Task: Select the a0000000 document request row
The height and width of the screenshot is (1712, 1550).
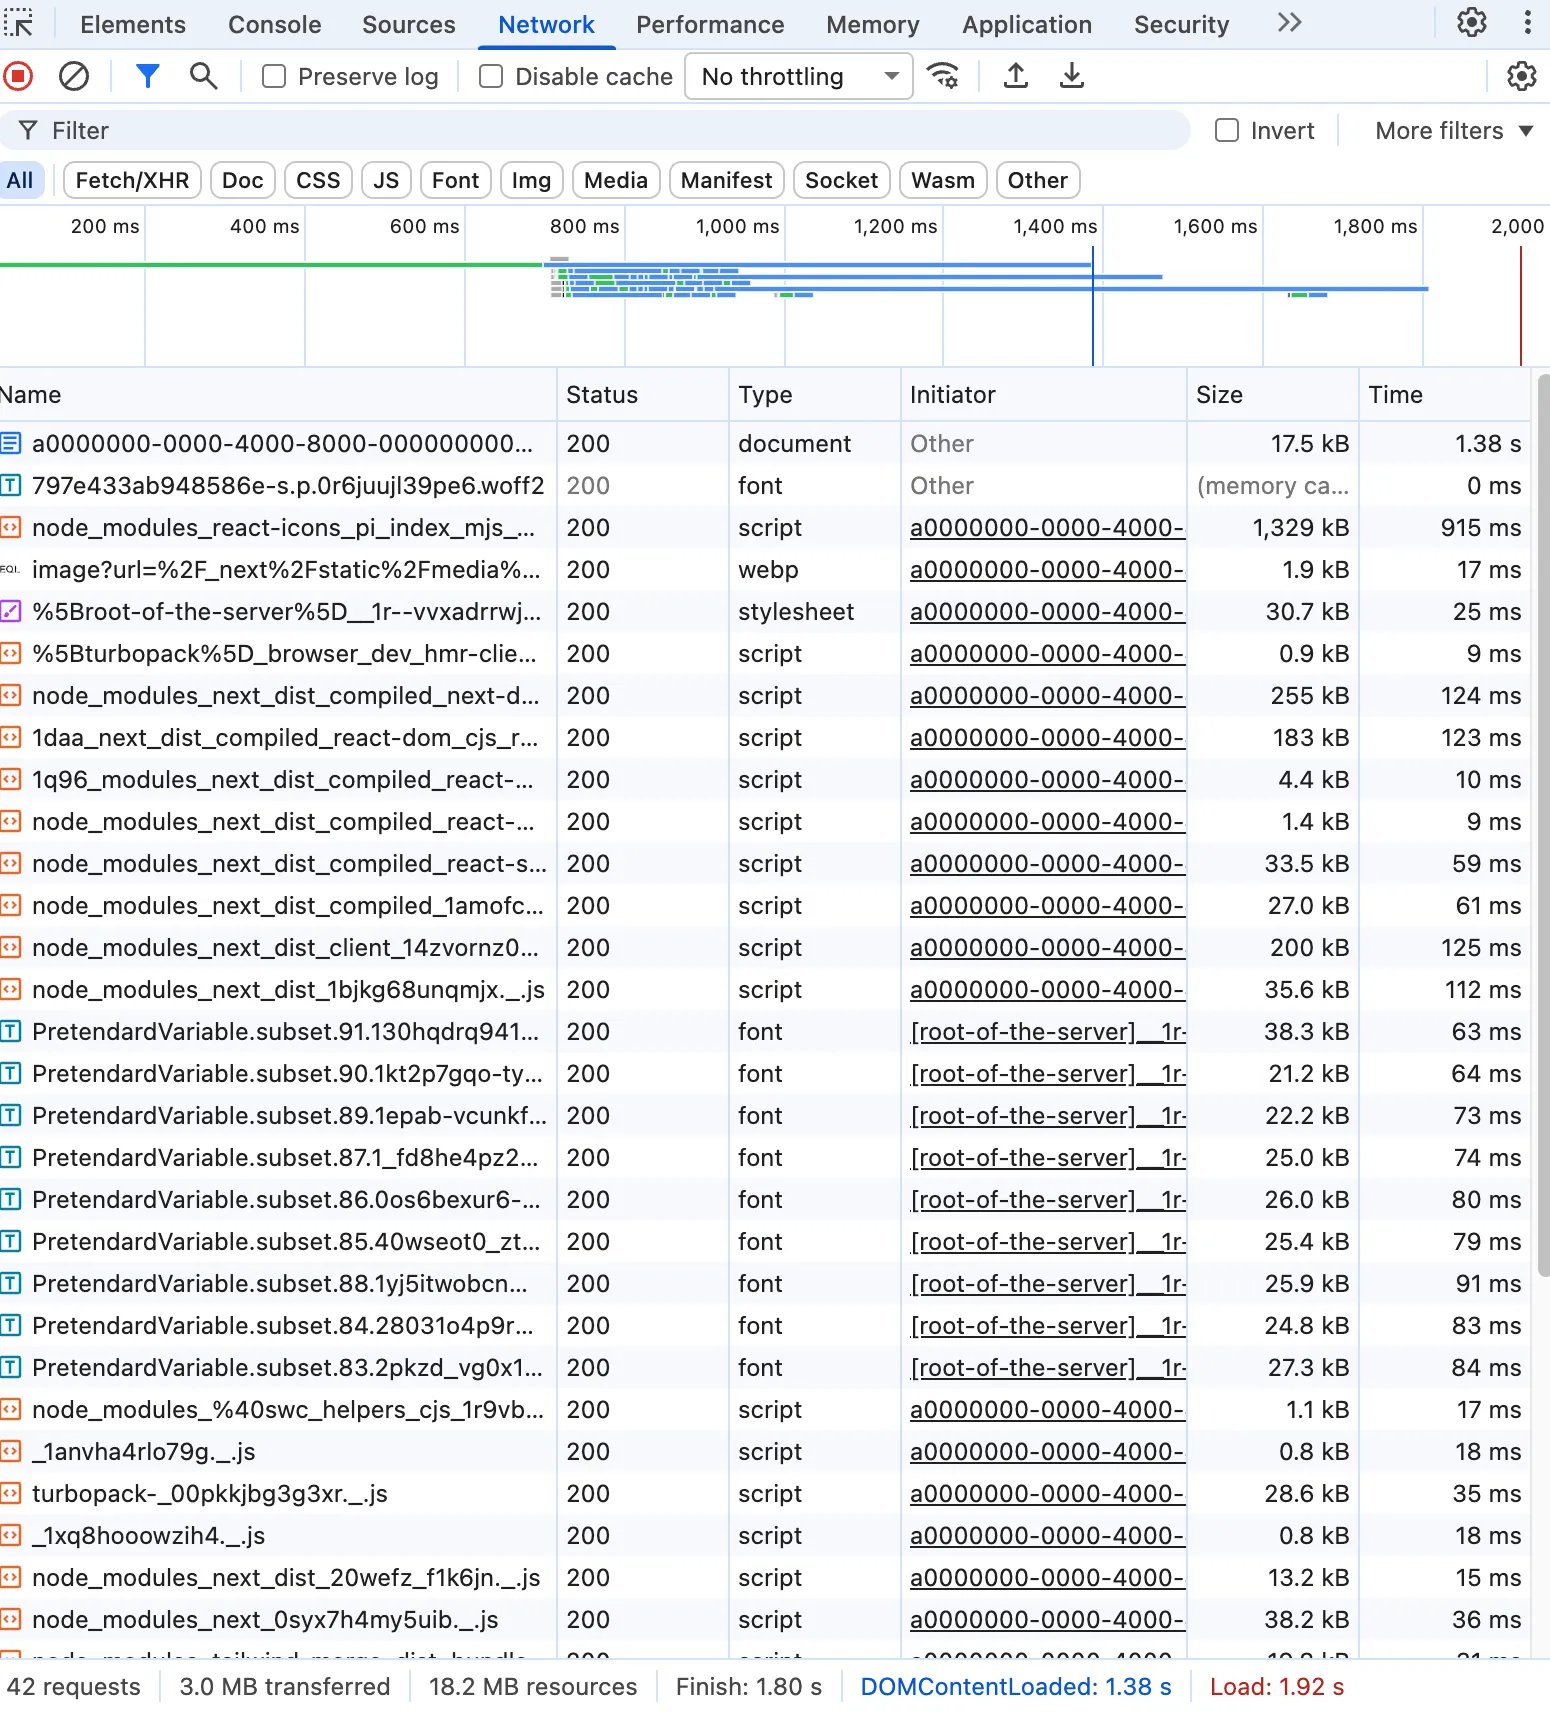Action: (x=765, y=444)
